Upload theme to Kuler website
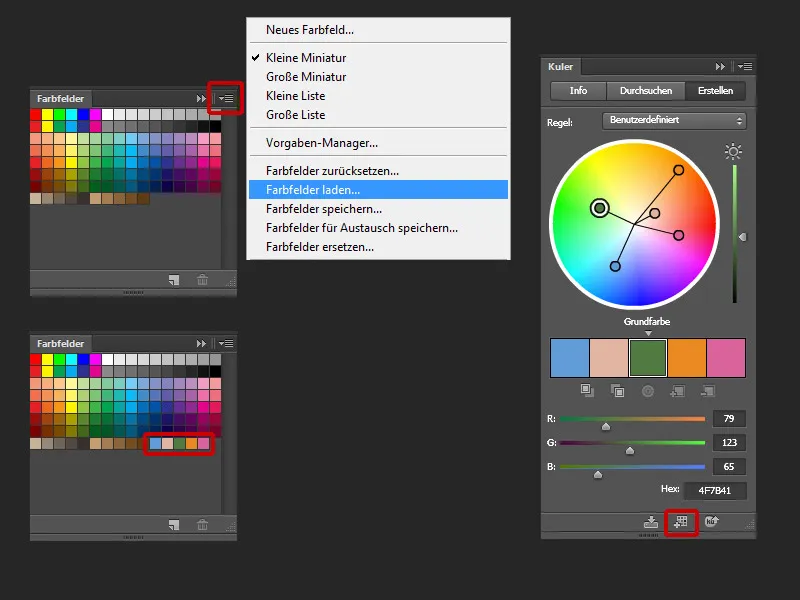The image size is (800, 600). [x=712, y=521]
